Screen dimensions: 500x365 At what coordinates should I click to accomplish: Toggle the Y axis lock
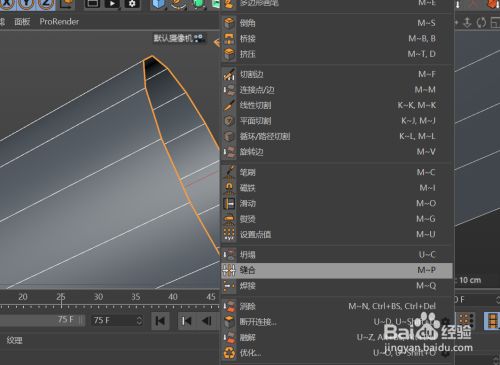tap(27, 4)
